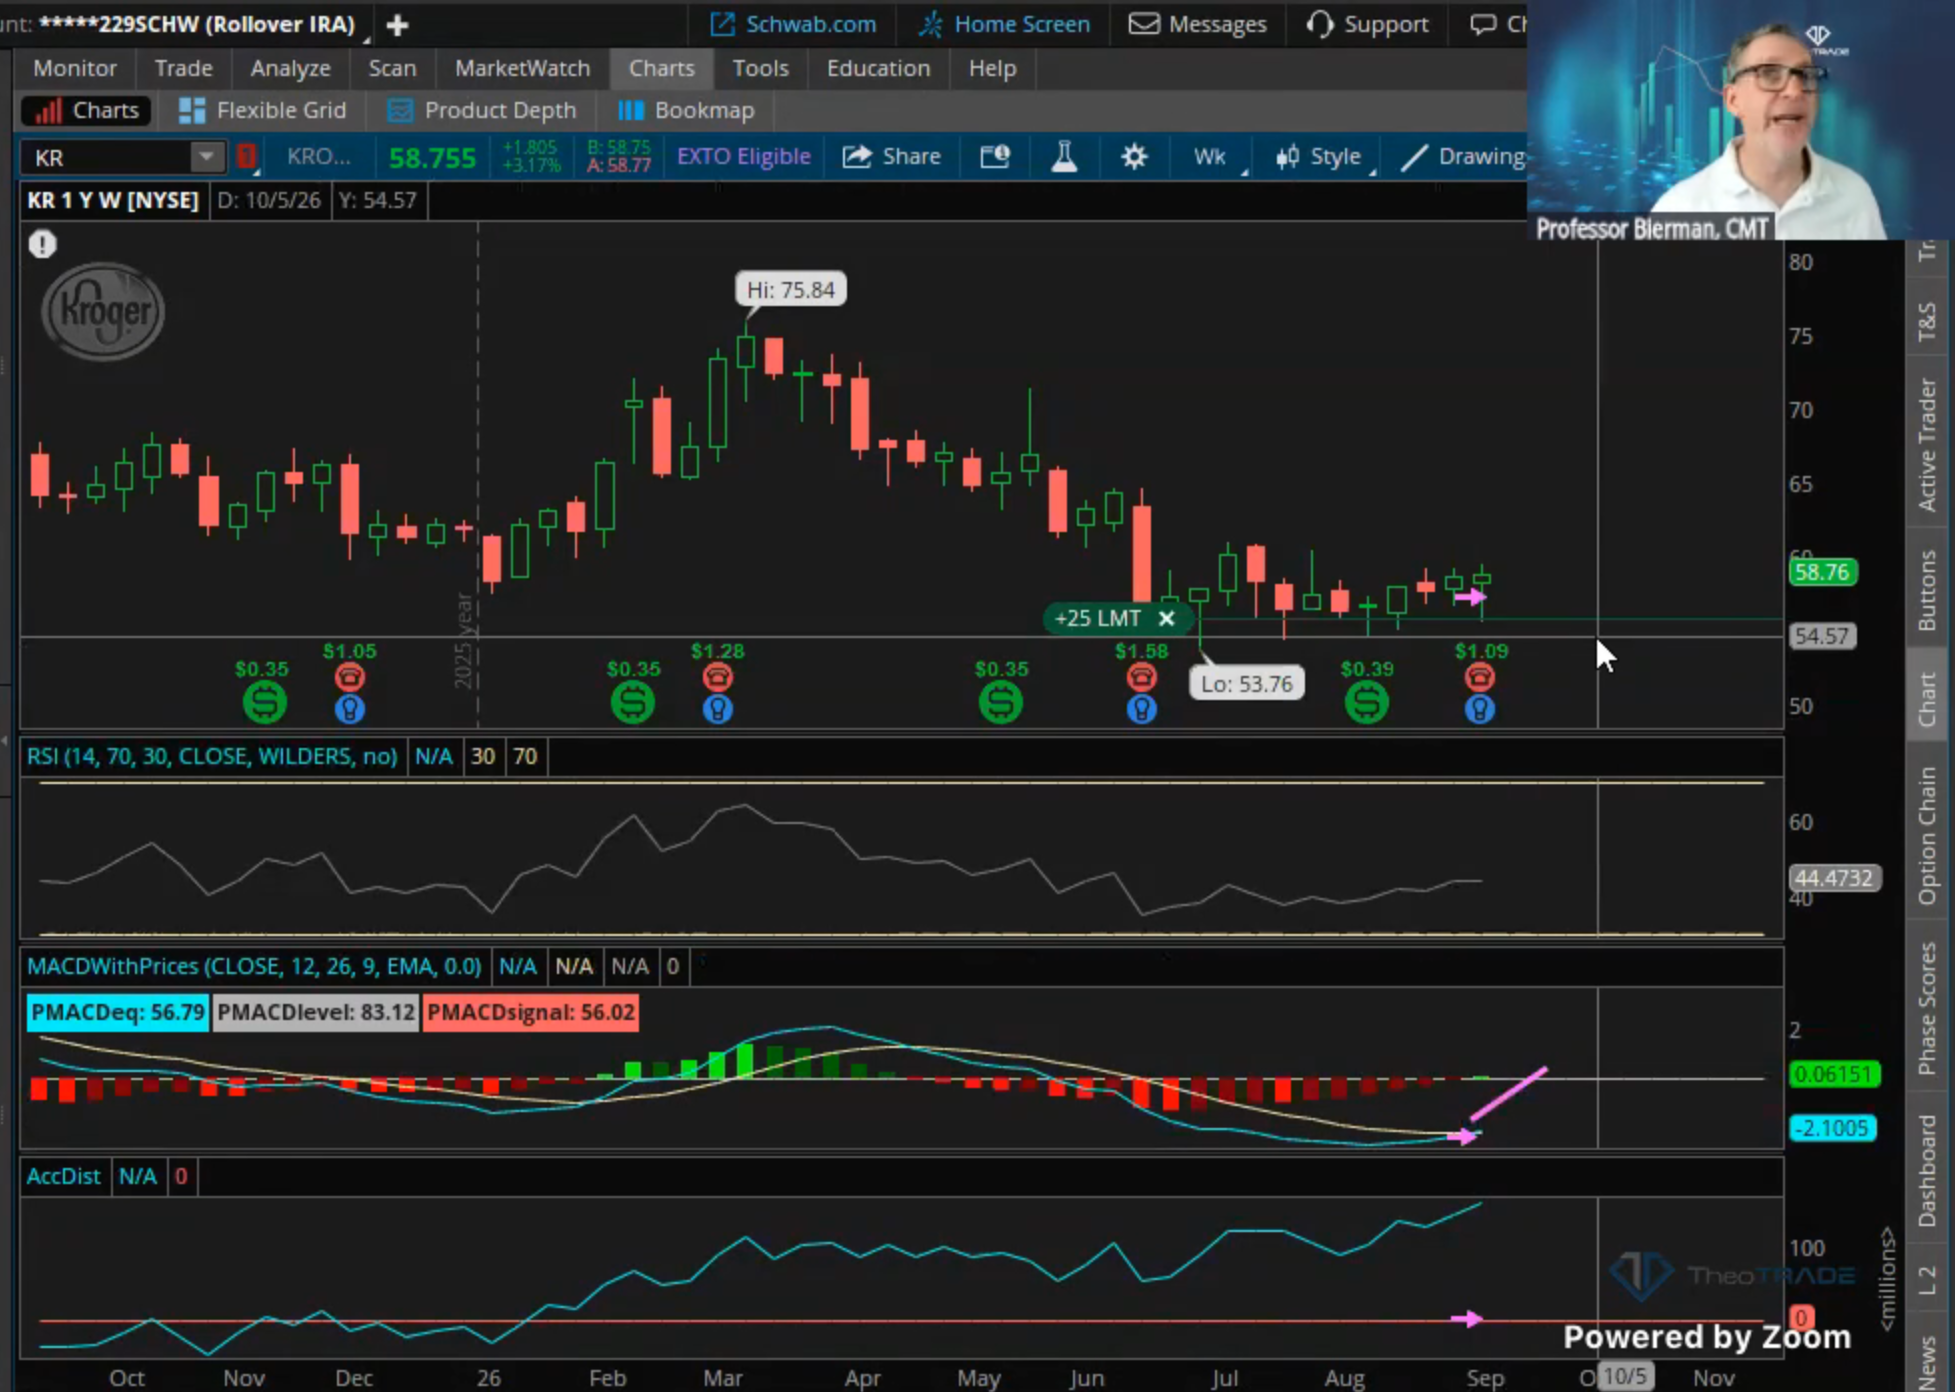Viewport: 1955px width, 1392px height.
Task: Click the red clipboard icon beside symbol
Action: 246,157
